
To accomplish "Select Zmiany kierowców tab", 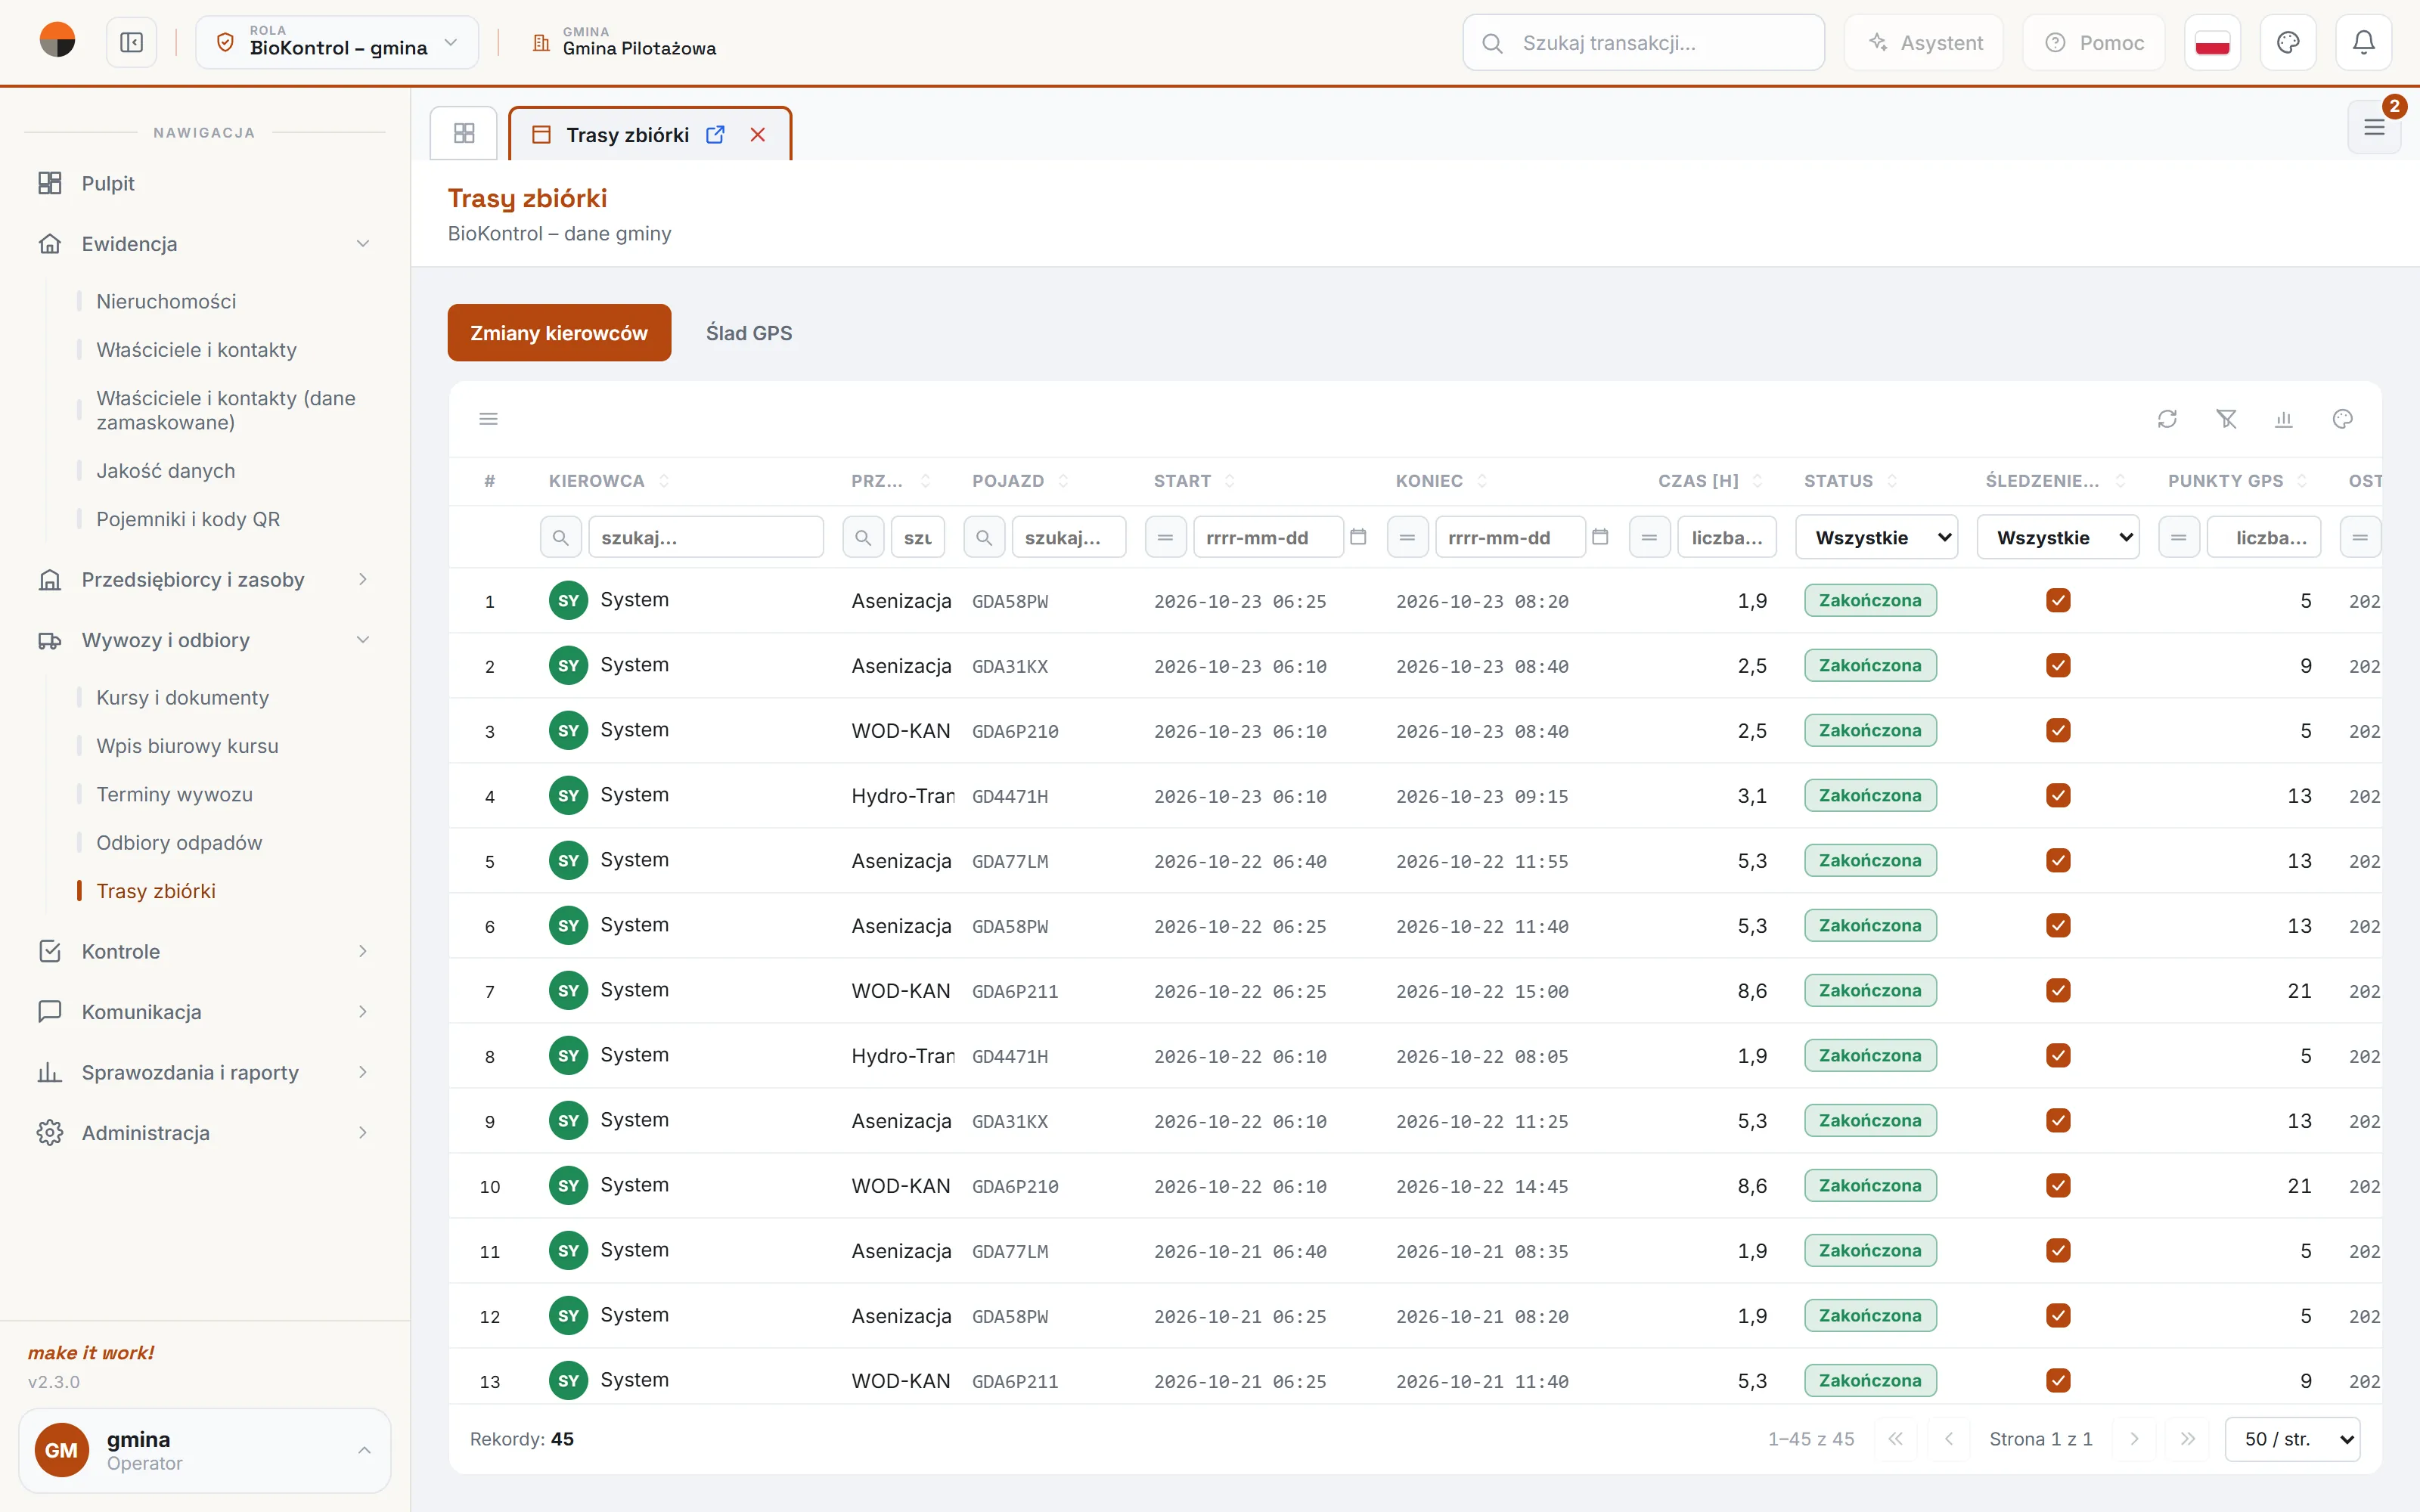I will [559, 333].
